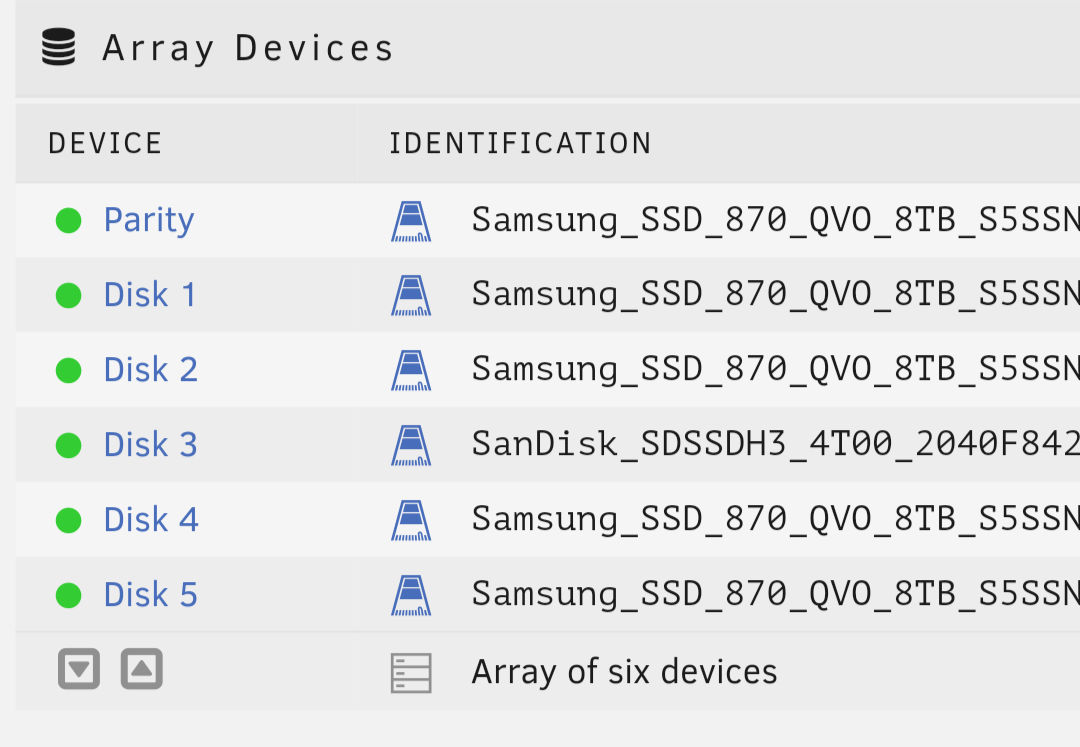Image resolution: width=1080 pixels, height=747 pixels.
Task: Click the SanDisk drive icon for Disk 3
Action: (x=410, y=445)
